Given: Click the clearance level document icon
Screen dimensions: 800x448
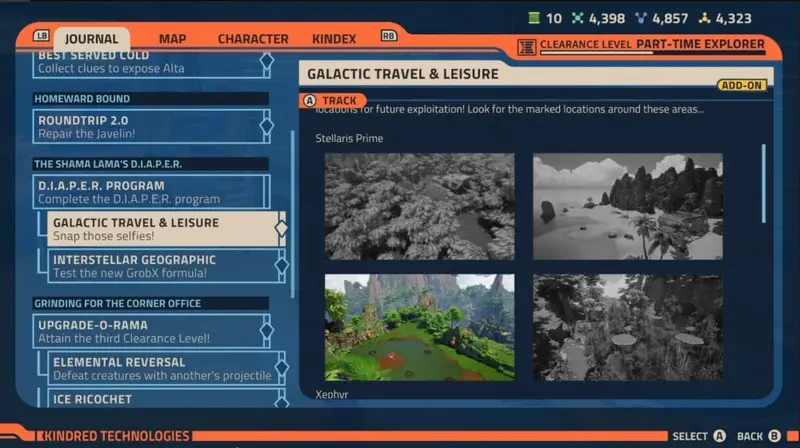Looking at the screenshot, I should pos(527,47).
